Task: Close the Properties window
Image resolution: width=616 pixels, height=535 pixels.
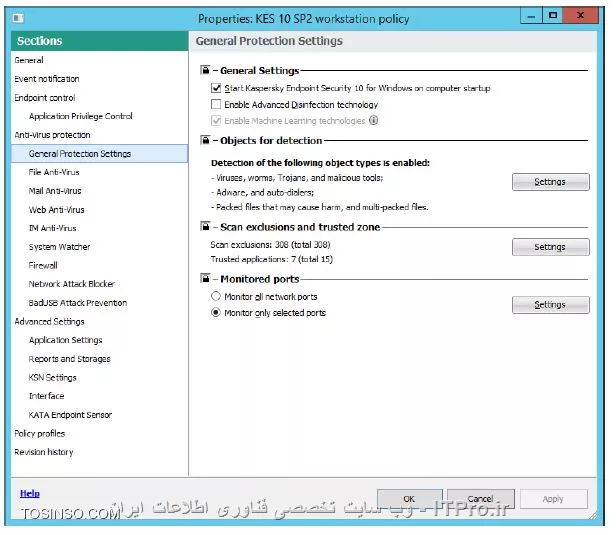Action: click(581, 16)
